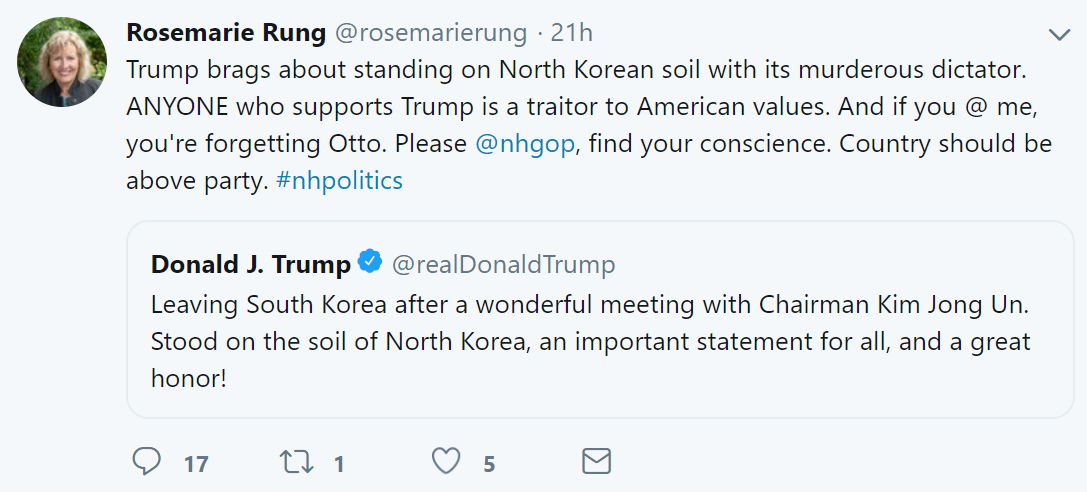Click the like count of 5
The width and height of the screenshot is (1087, 492).
[x=489, y=464]
